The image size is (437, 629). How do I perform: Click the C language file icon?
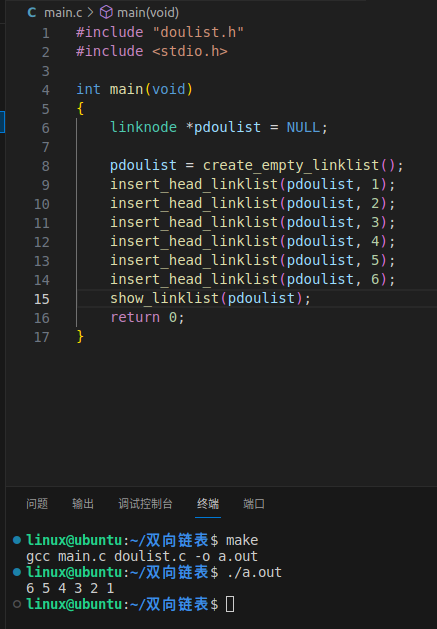coord(32,13)
